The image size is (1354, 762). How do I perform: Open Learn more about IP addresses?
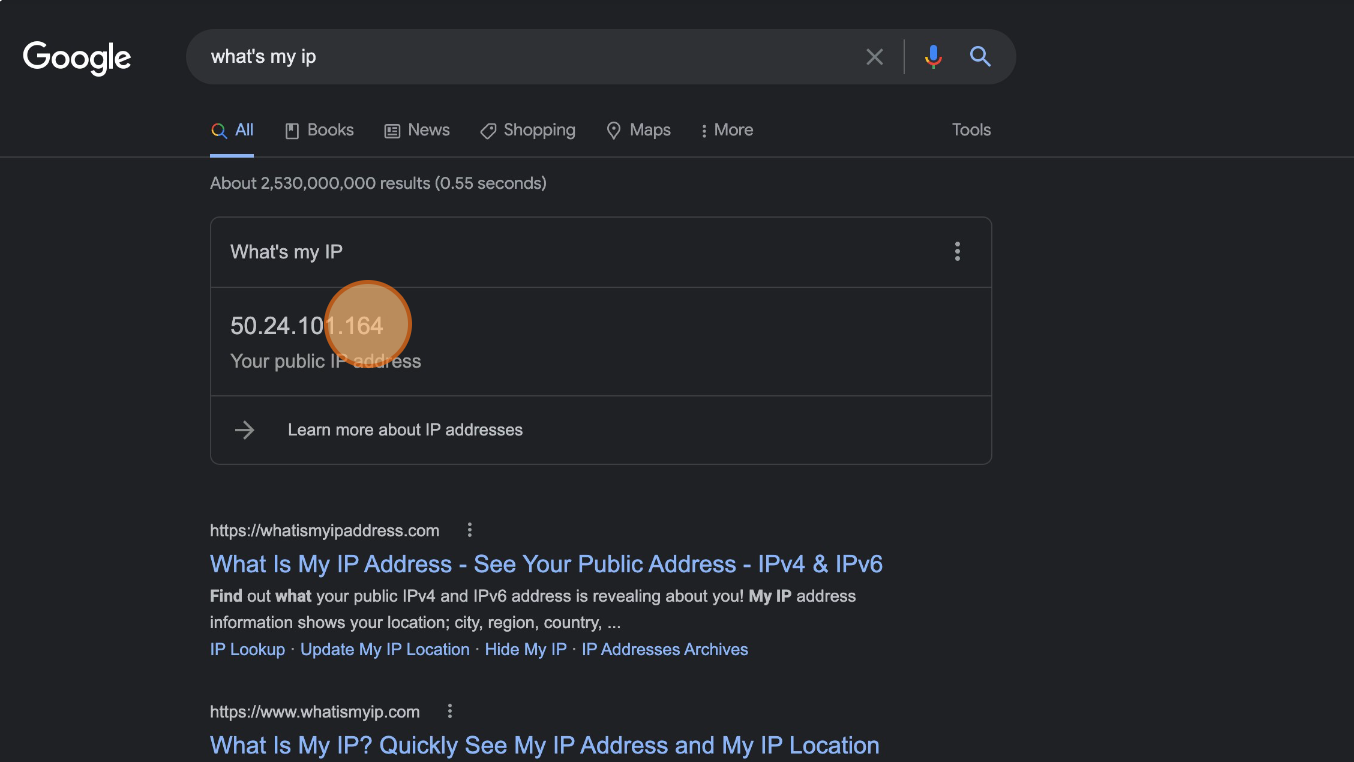(x=405, y=430)
